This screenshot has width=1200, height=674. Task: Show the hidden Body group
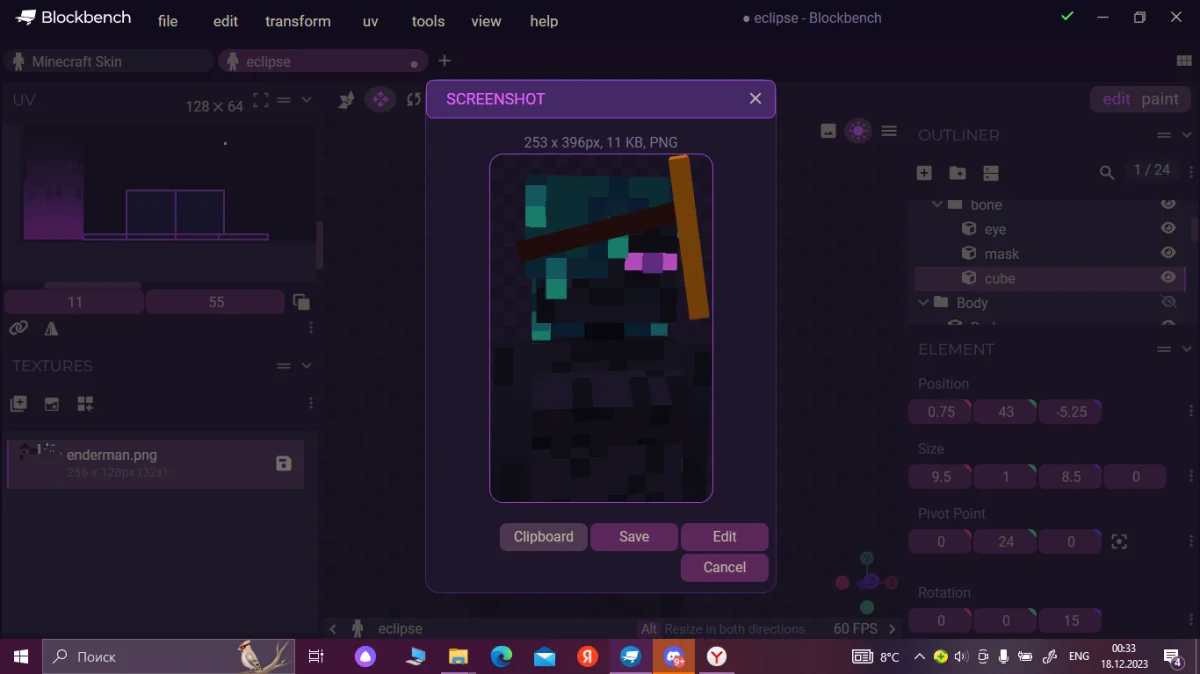coord(1168,302)
